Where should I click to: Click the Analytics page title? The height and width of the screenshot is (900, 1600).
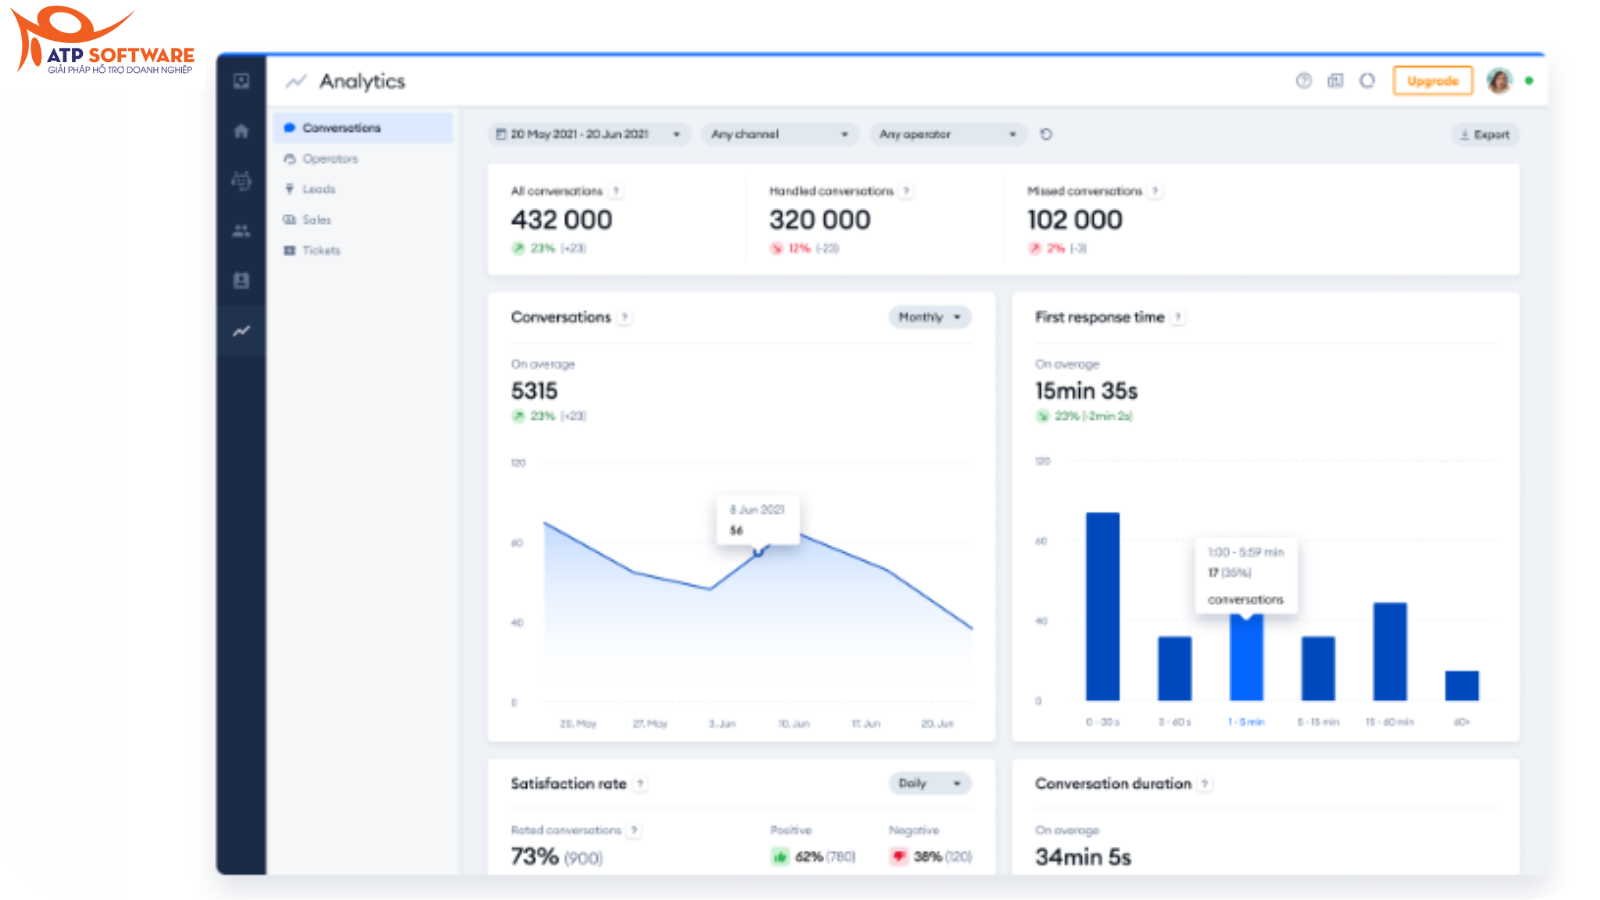(362, 81)
